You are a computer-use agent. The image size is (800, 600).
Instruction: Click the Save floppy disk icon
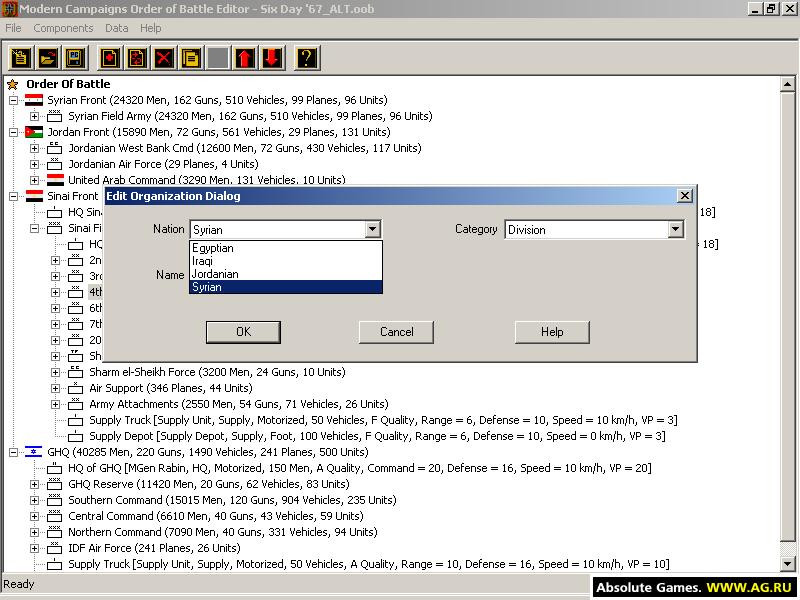pyautogui.click(x=75, y=58)
